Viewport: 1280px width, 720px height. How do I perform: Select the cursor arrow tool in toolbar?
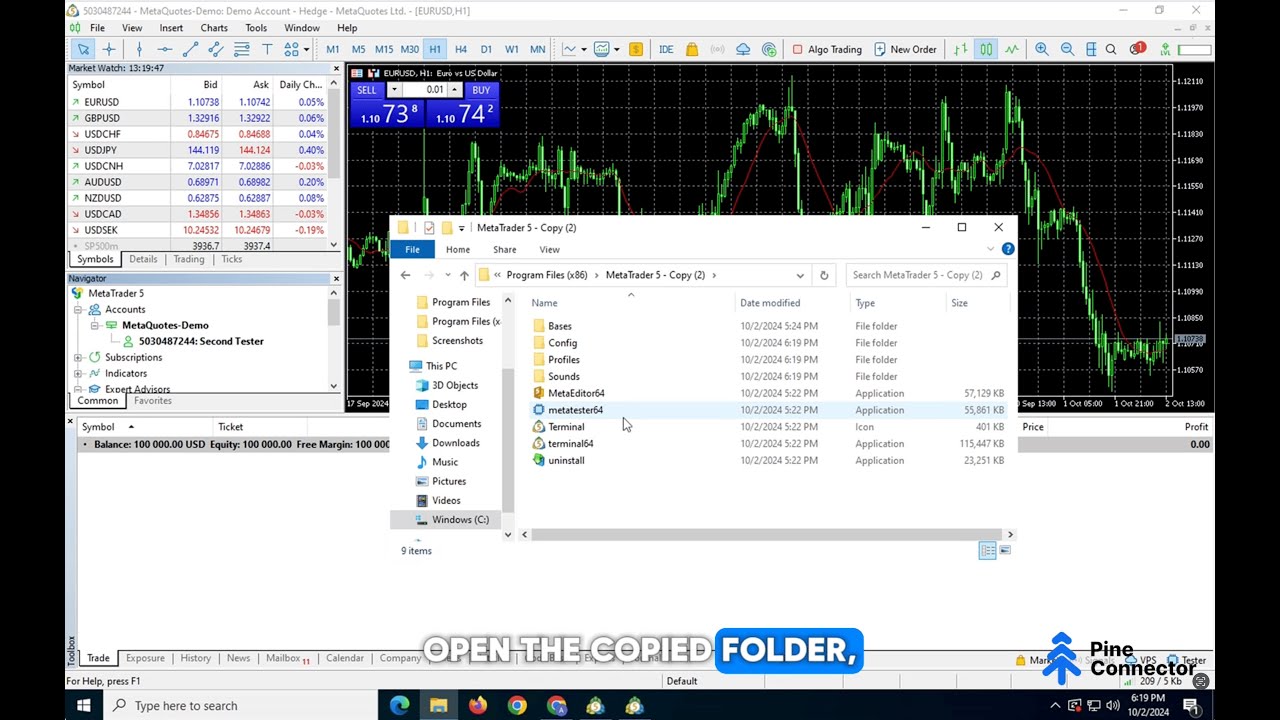[x=84, y=49]
